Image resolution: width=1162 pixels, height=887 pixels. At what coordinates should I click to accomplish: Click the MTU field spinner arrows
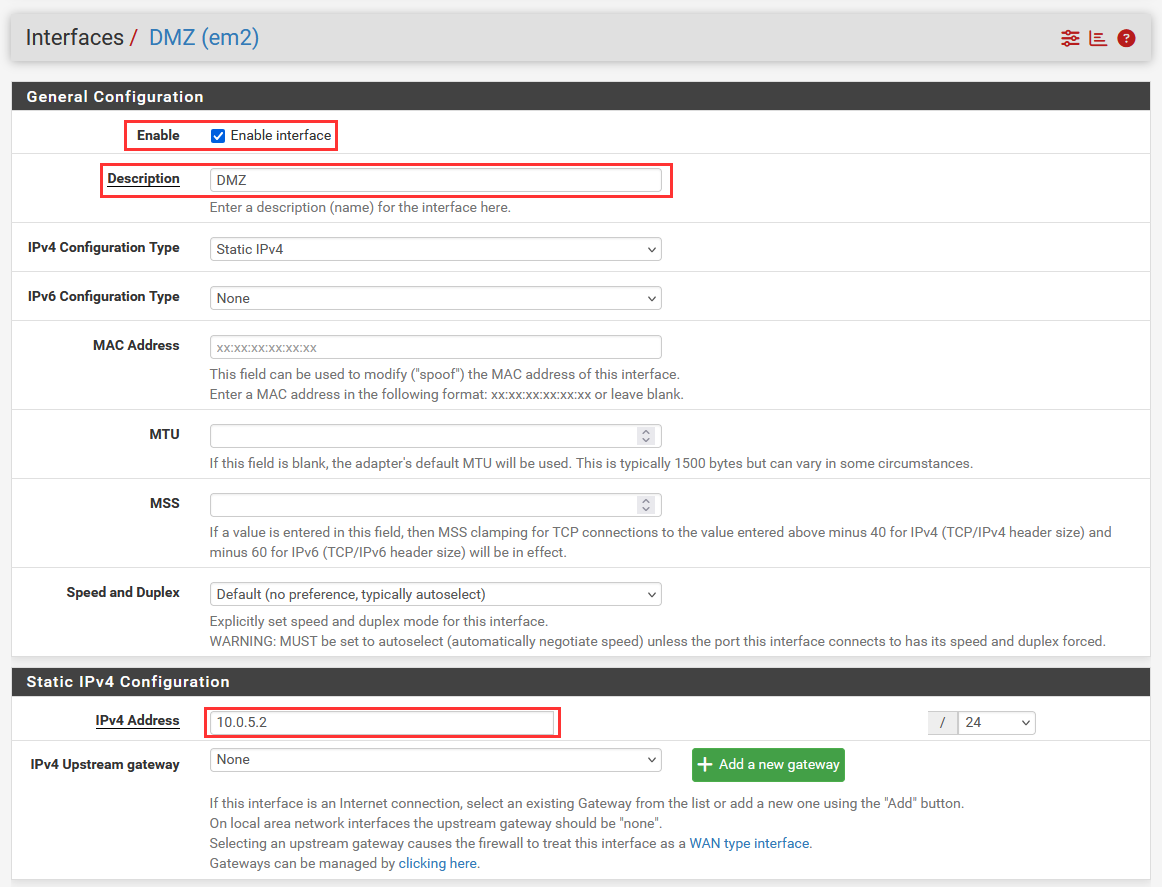[x=646, y=436]
